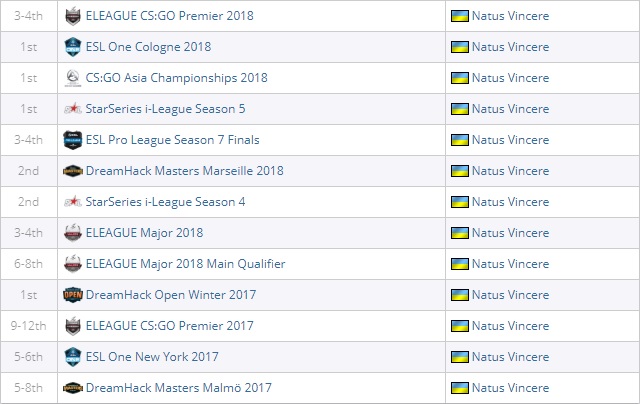
Task: Select Natus Vincere in the DreamHack Open Winter 2017 row
Action: 510,295
